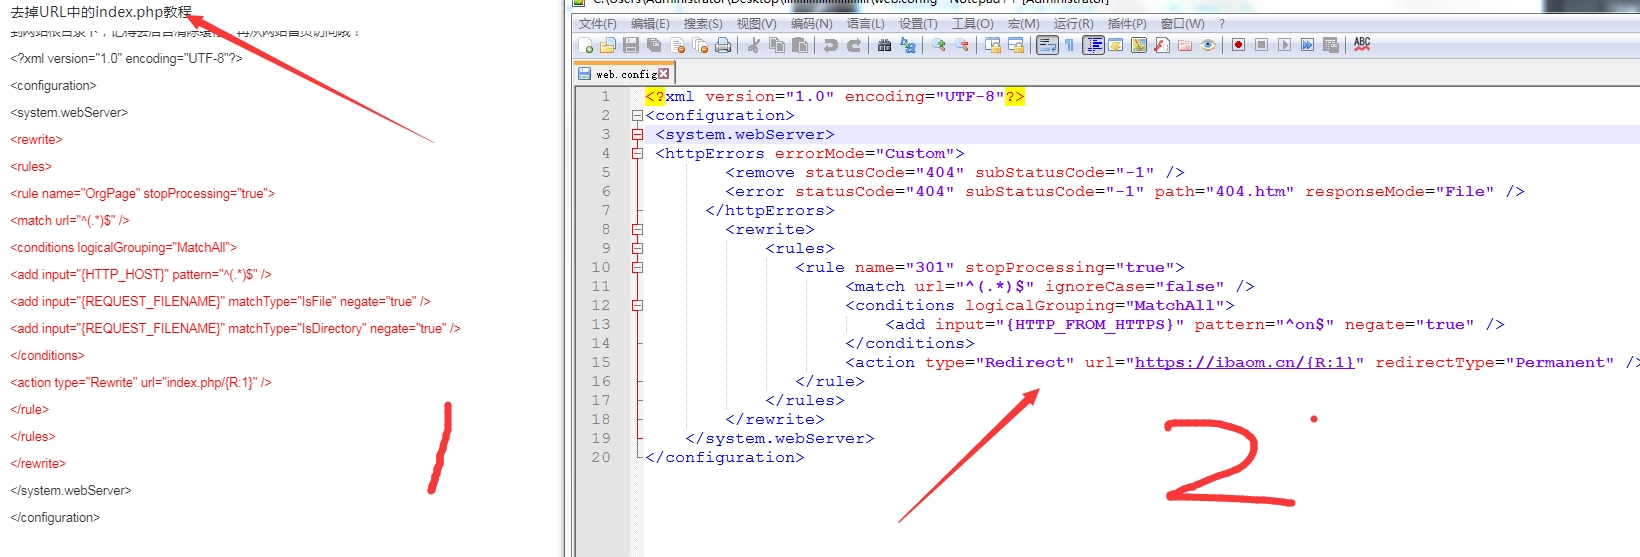Click line number 15 in the margin
Image resolution: width=1640 pixels, height=557 pixels.
point(600,363)
